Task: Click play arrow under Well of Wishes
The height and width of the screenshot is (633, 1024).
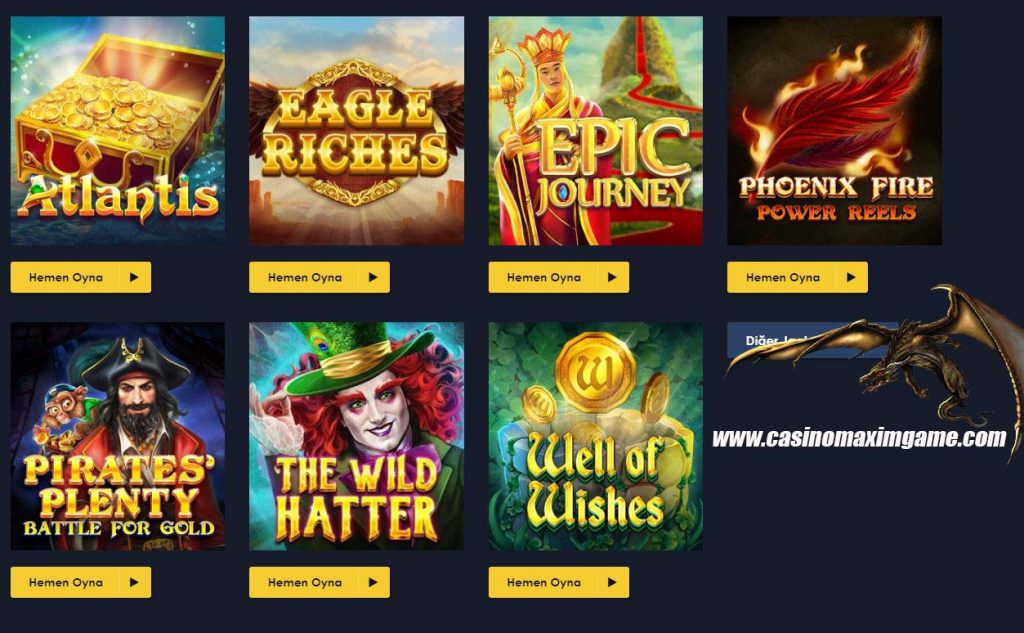Action: [612, 582]
